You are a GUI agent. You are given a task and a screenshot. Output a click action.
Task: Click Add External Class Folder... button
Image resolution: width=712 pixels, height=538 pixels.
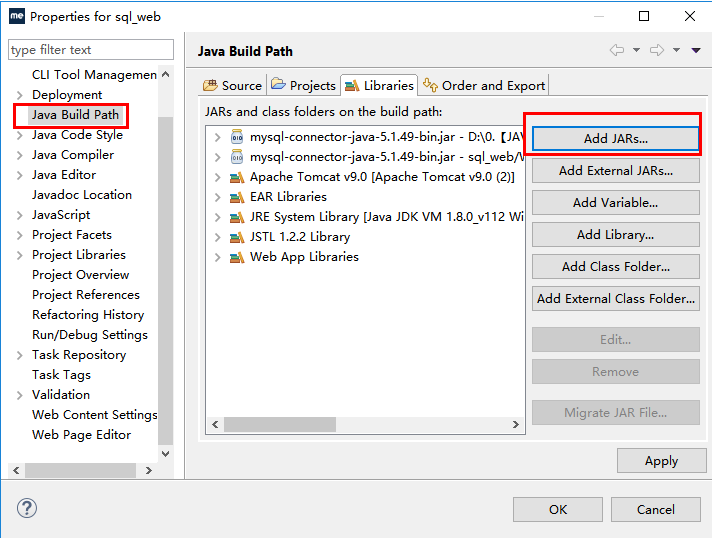tap(615, 299)
